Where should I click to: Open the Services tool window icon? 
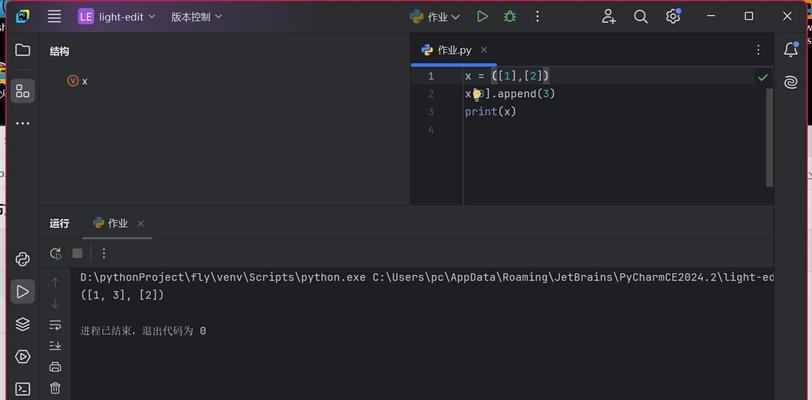22,356
